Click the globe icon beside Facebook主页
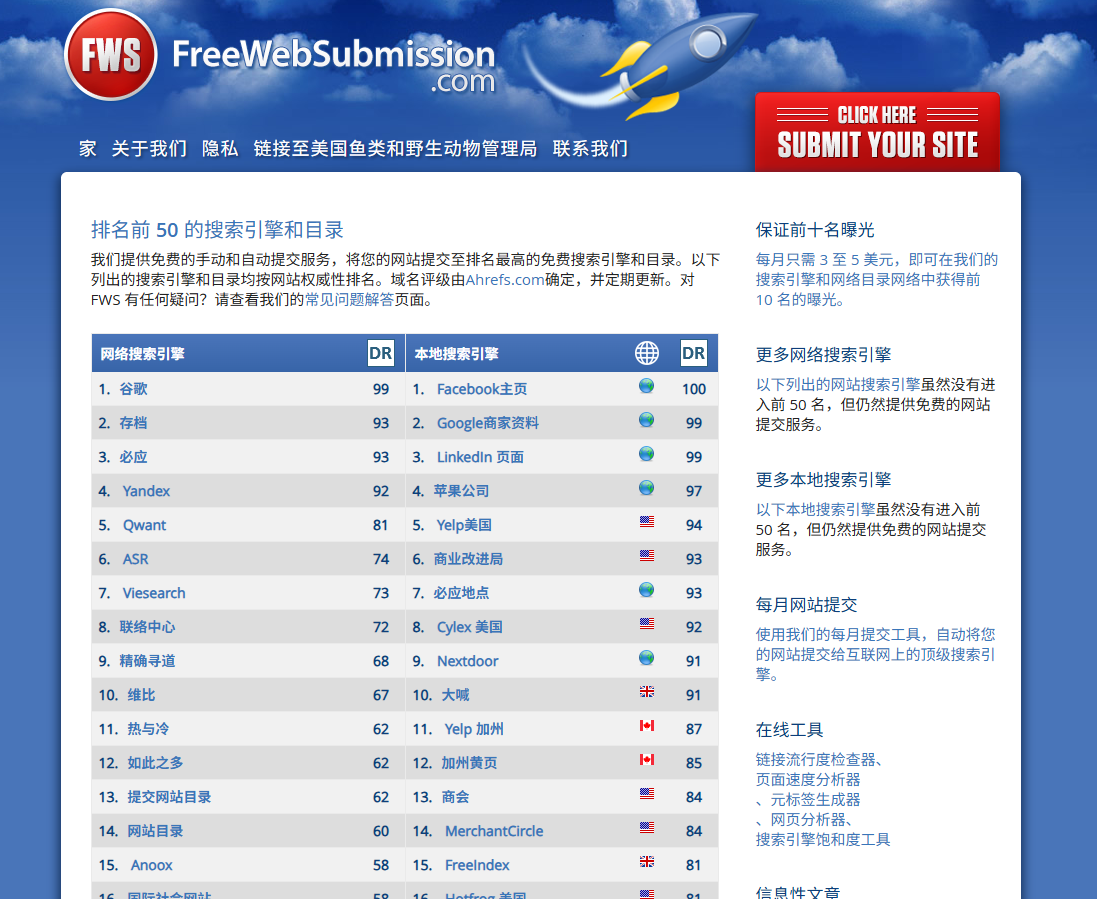The height and width of the screenshot is (899, 1097). (646, 385)
